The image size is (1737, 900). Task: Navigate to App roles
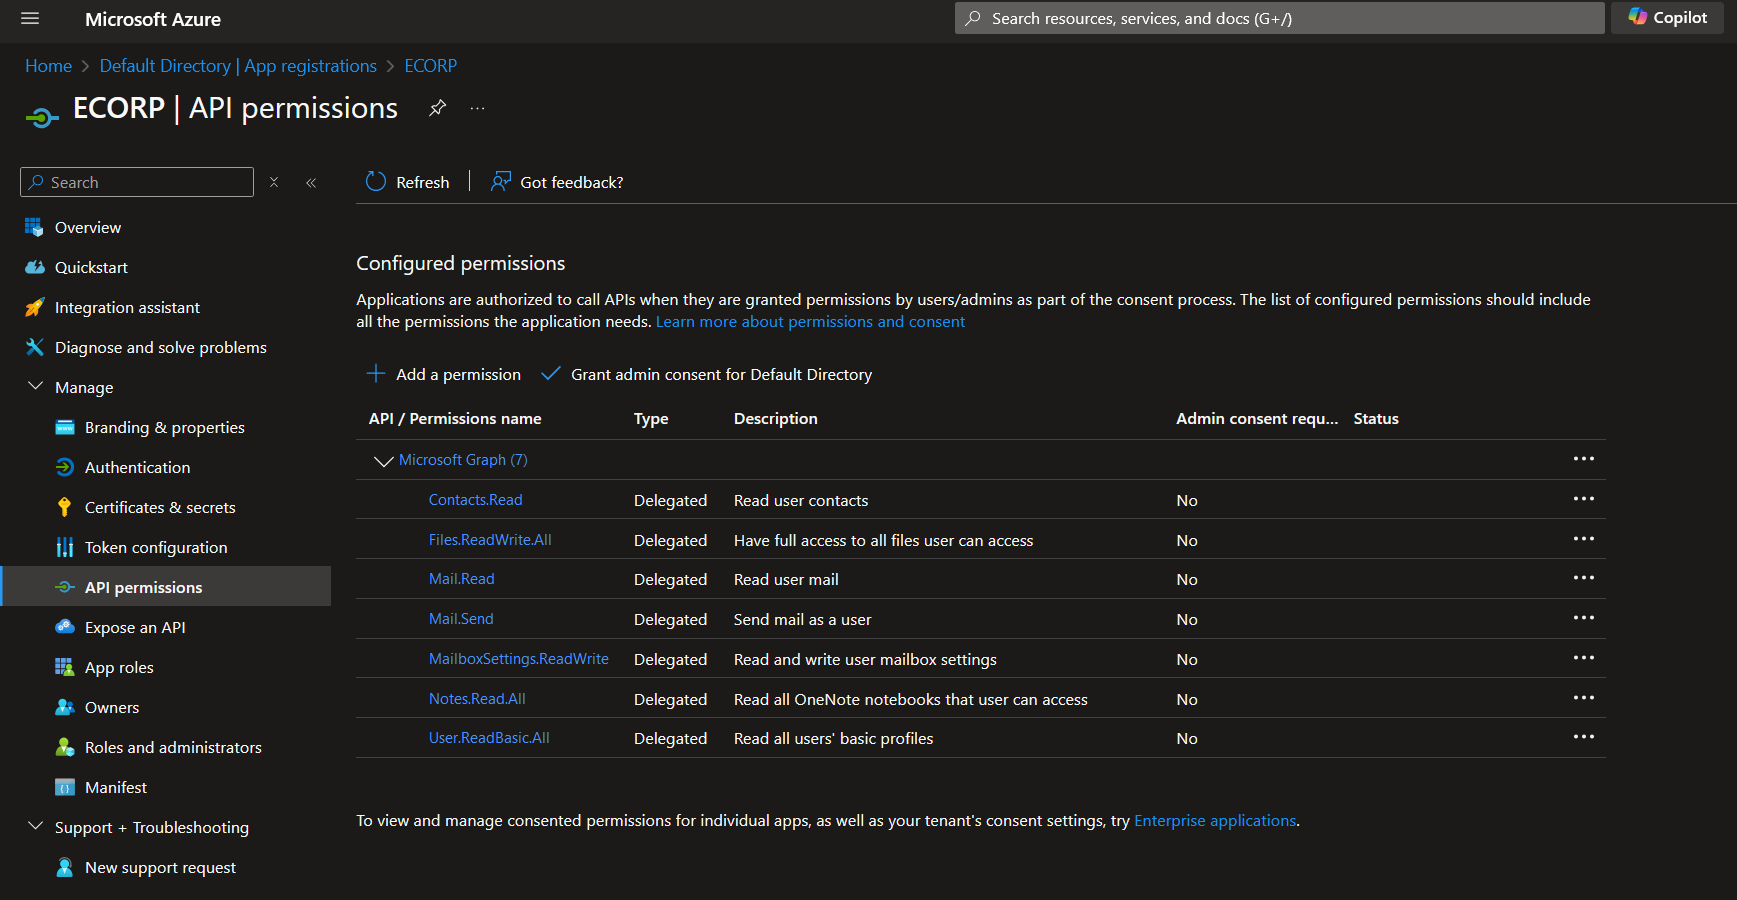(119, 667)
